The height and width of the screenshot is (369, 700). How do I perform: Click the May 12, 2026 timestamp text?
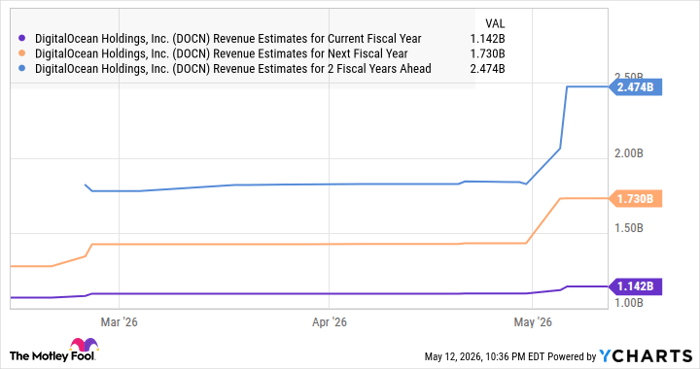coord(484,357)
